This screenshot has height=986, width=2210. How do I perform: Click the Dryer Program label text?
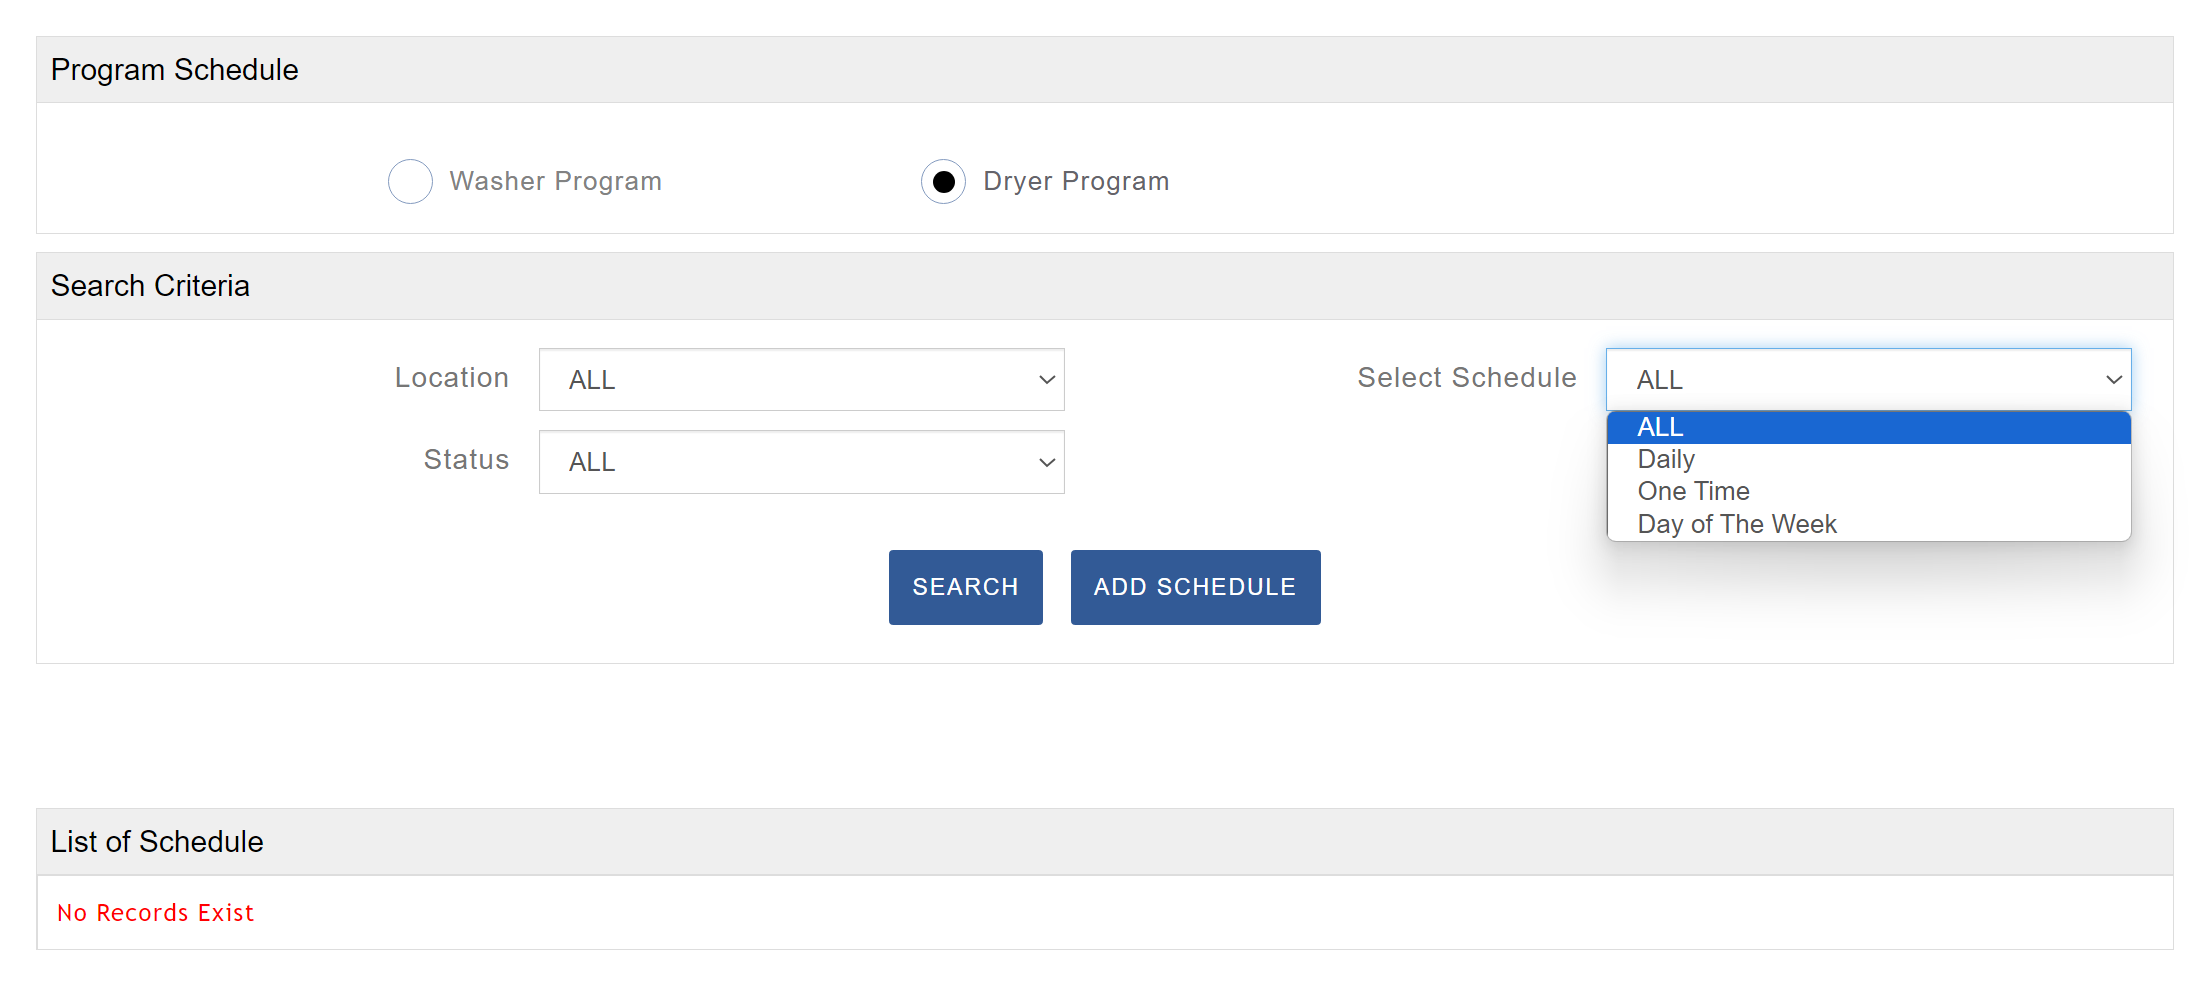(1076, 181)
